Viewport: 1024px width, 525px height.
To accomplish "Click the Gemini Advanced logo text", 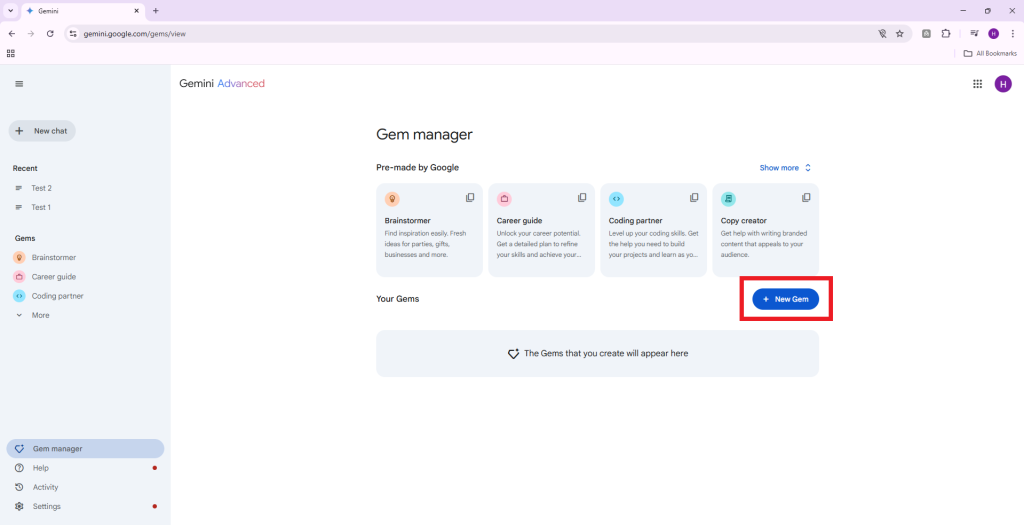I will [x=222, y=84].
